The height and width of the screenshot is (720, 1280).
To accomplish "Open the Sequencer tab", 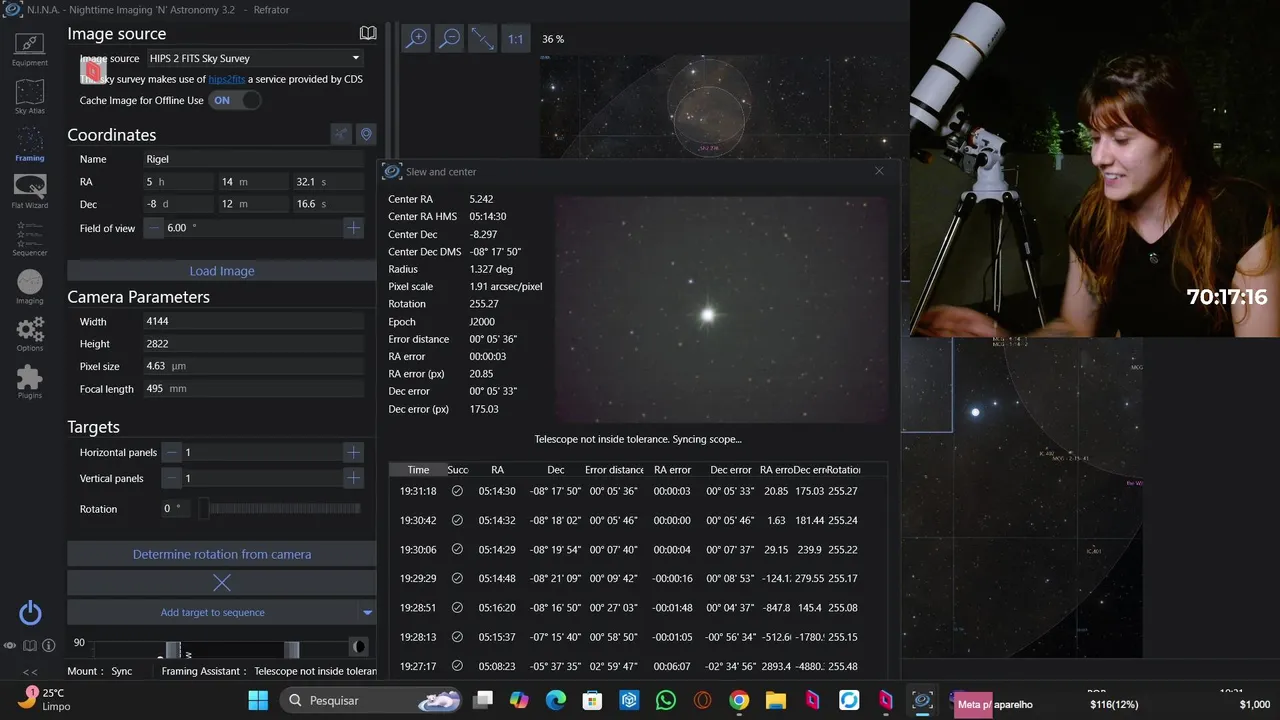I will pyautogui.click(x=30, y=240).
